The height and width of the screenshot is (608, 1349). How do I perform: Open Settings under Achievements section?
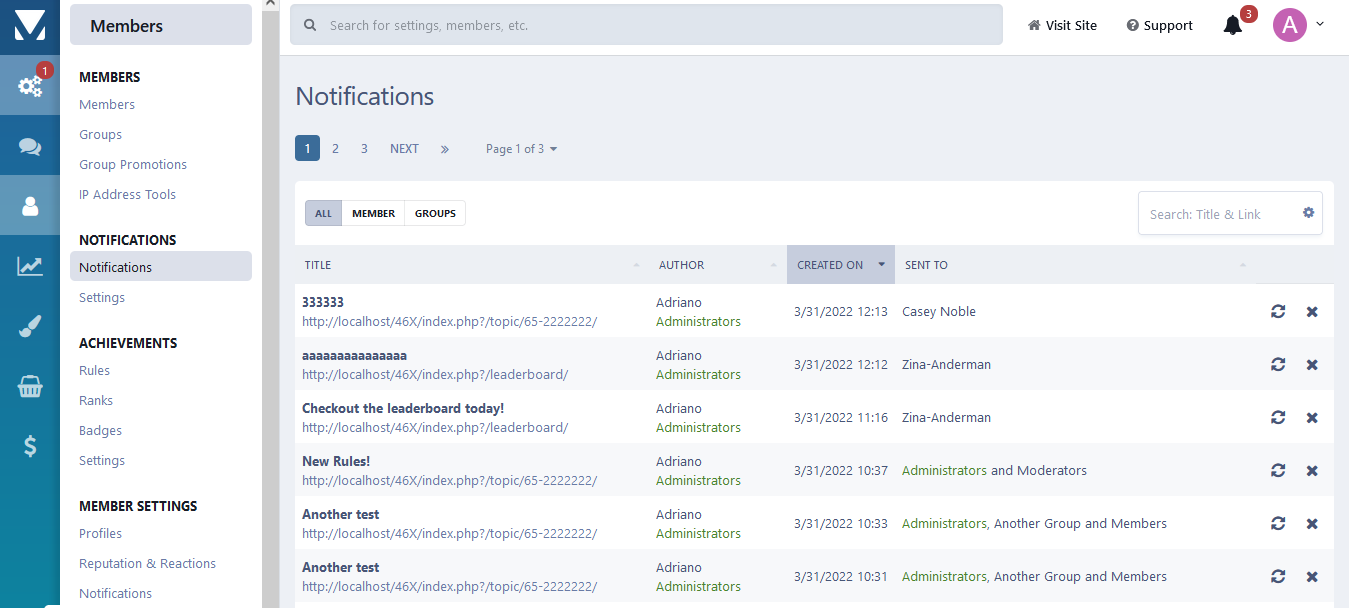pos(102,461)
